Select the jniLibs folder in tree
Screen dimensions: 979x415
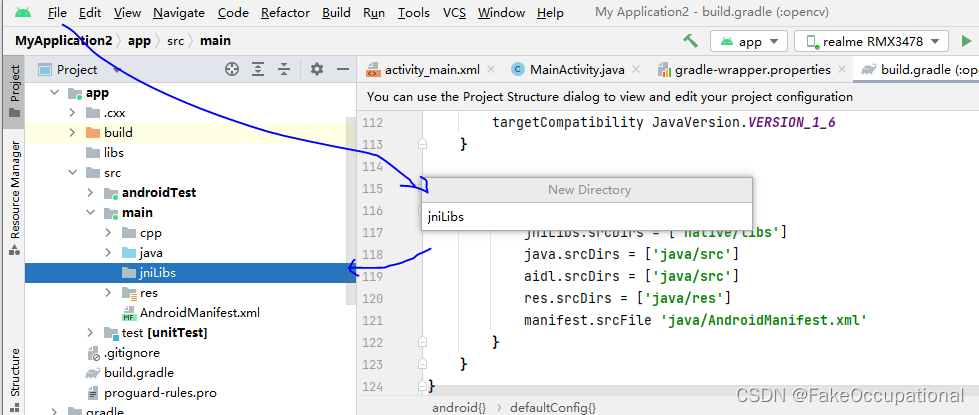tap(190, 273)
